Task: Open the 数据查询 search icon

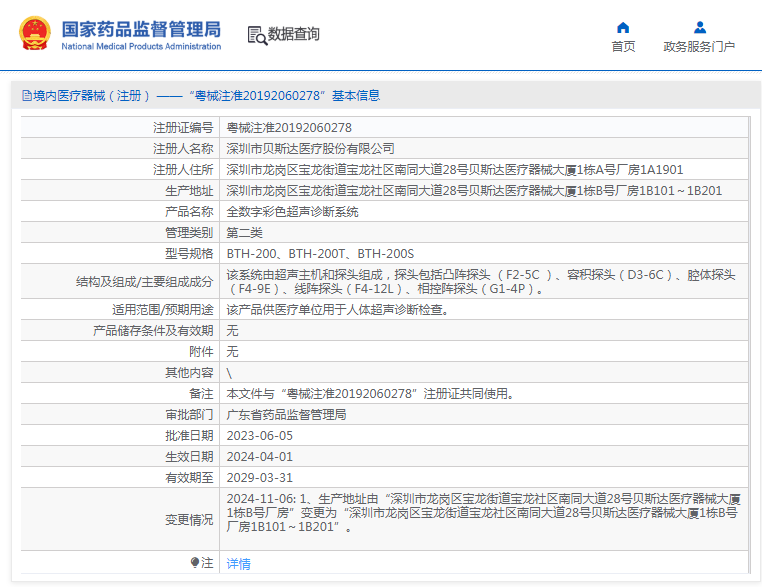Action: [x=257, y=35]
